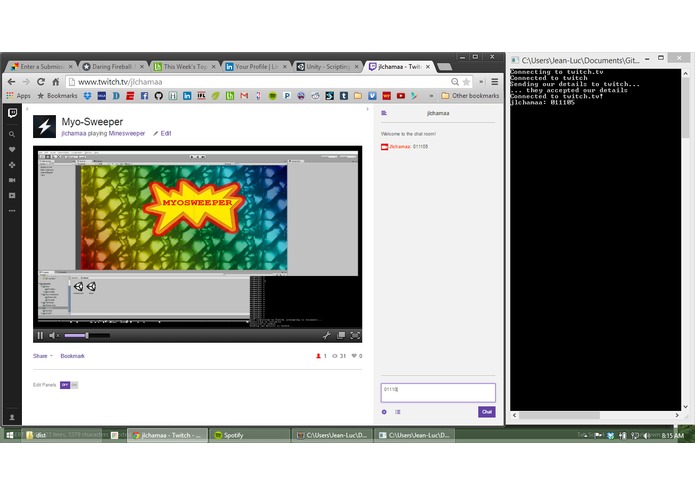Open the LinkedIn bookmark icon
Screen dimensions: 695x494
(187, 96)
